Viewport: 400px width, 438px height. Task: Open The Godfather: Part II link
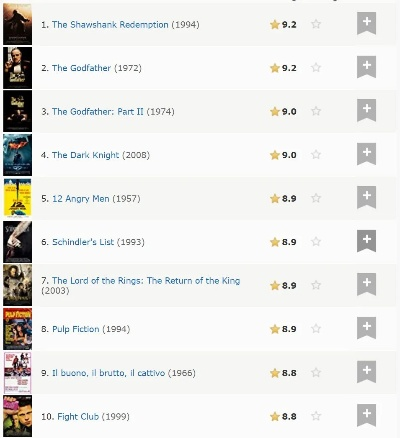pos(97,112)
